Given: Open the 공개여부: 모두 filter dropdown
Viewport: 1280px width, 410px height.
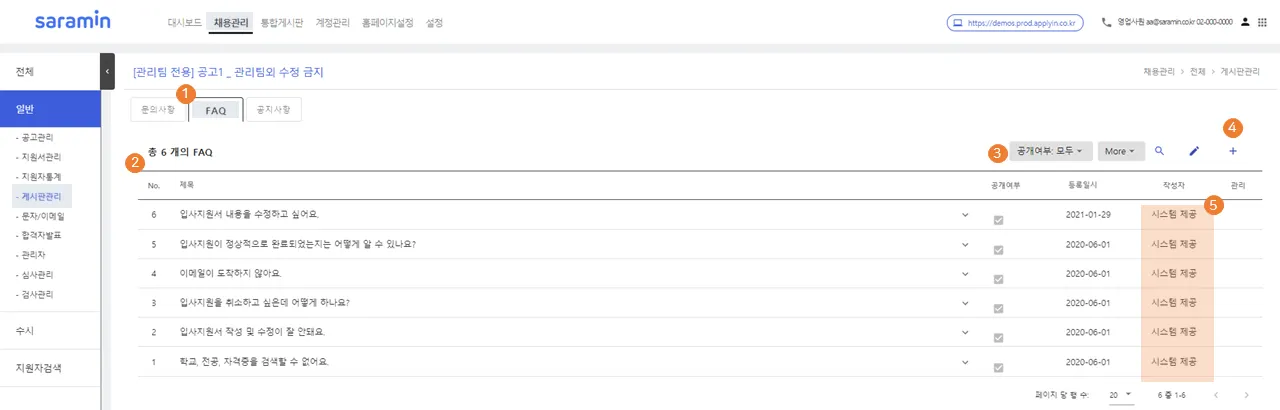Looking at the screenshot, I should [x=1049, y=151].
